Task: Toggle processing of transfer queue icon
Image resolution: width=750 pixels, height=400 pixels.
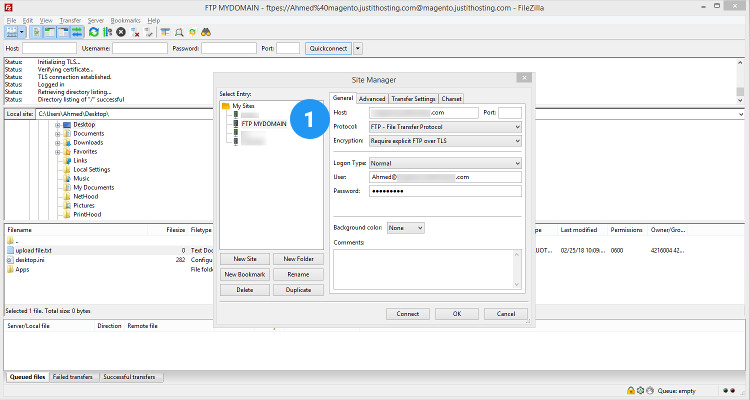Action: (x=108, y=32)
